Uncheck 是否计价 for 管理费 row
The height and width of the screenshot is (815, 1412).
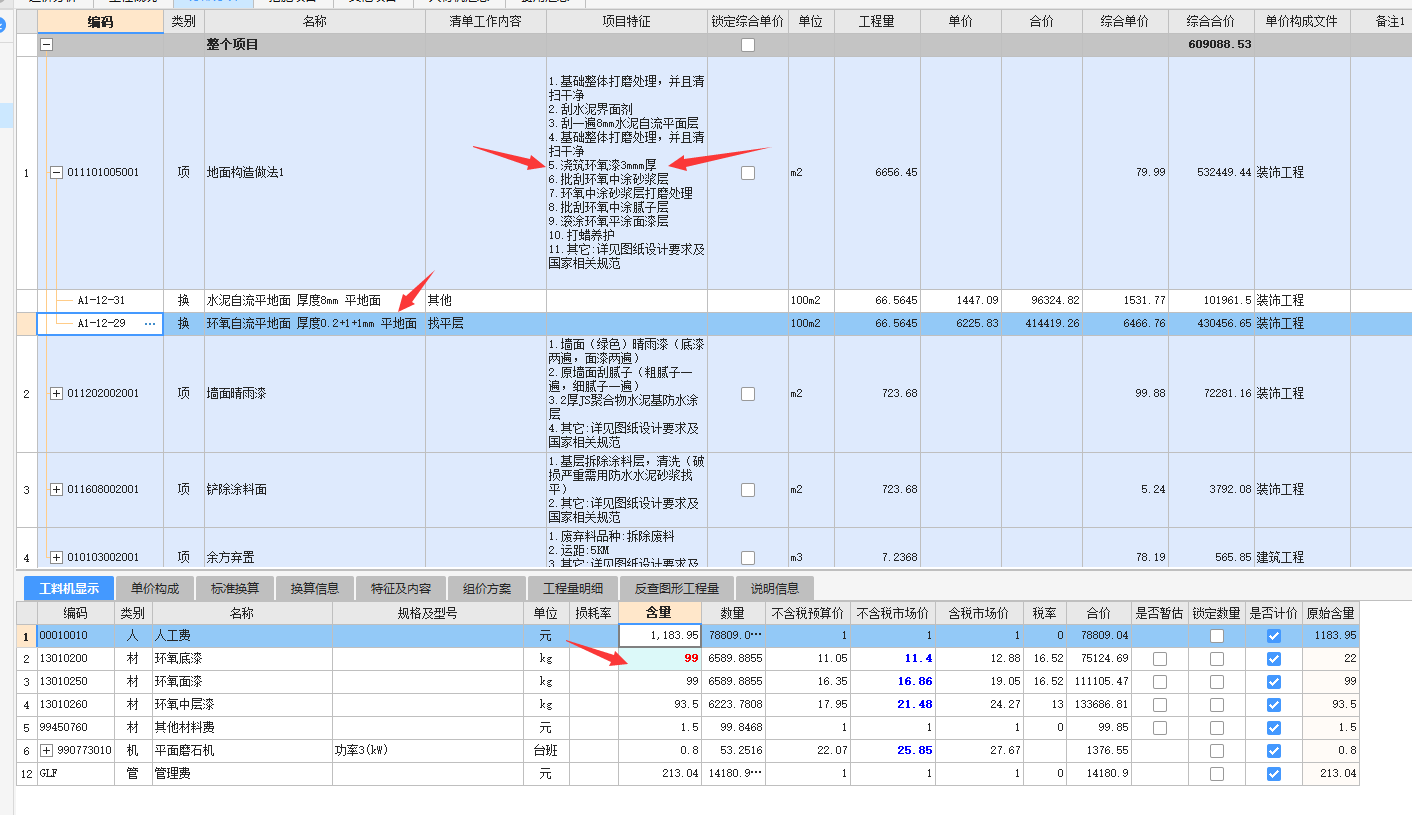click(x=1273, y=774)
